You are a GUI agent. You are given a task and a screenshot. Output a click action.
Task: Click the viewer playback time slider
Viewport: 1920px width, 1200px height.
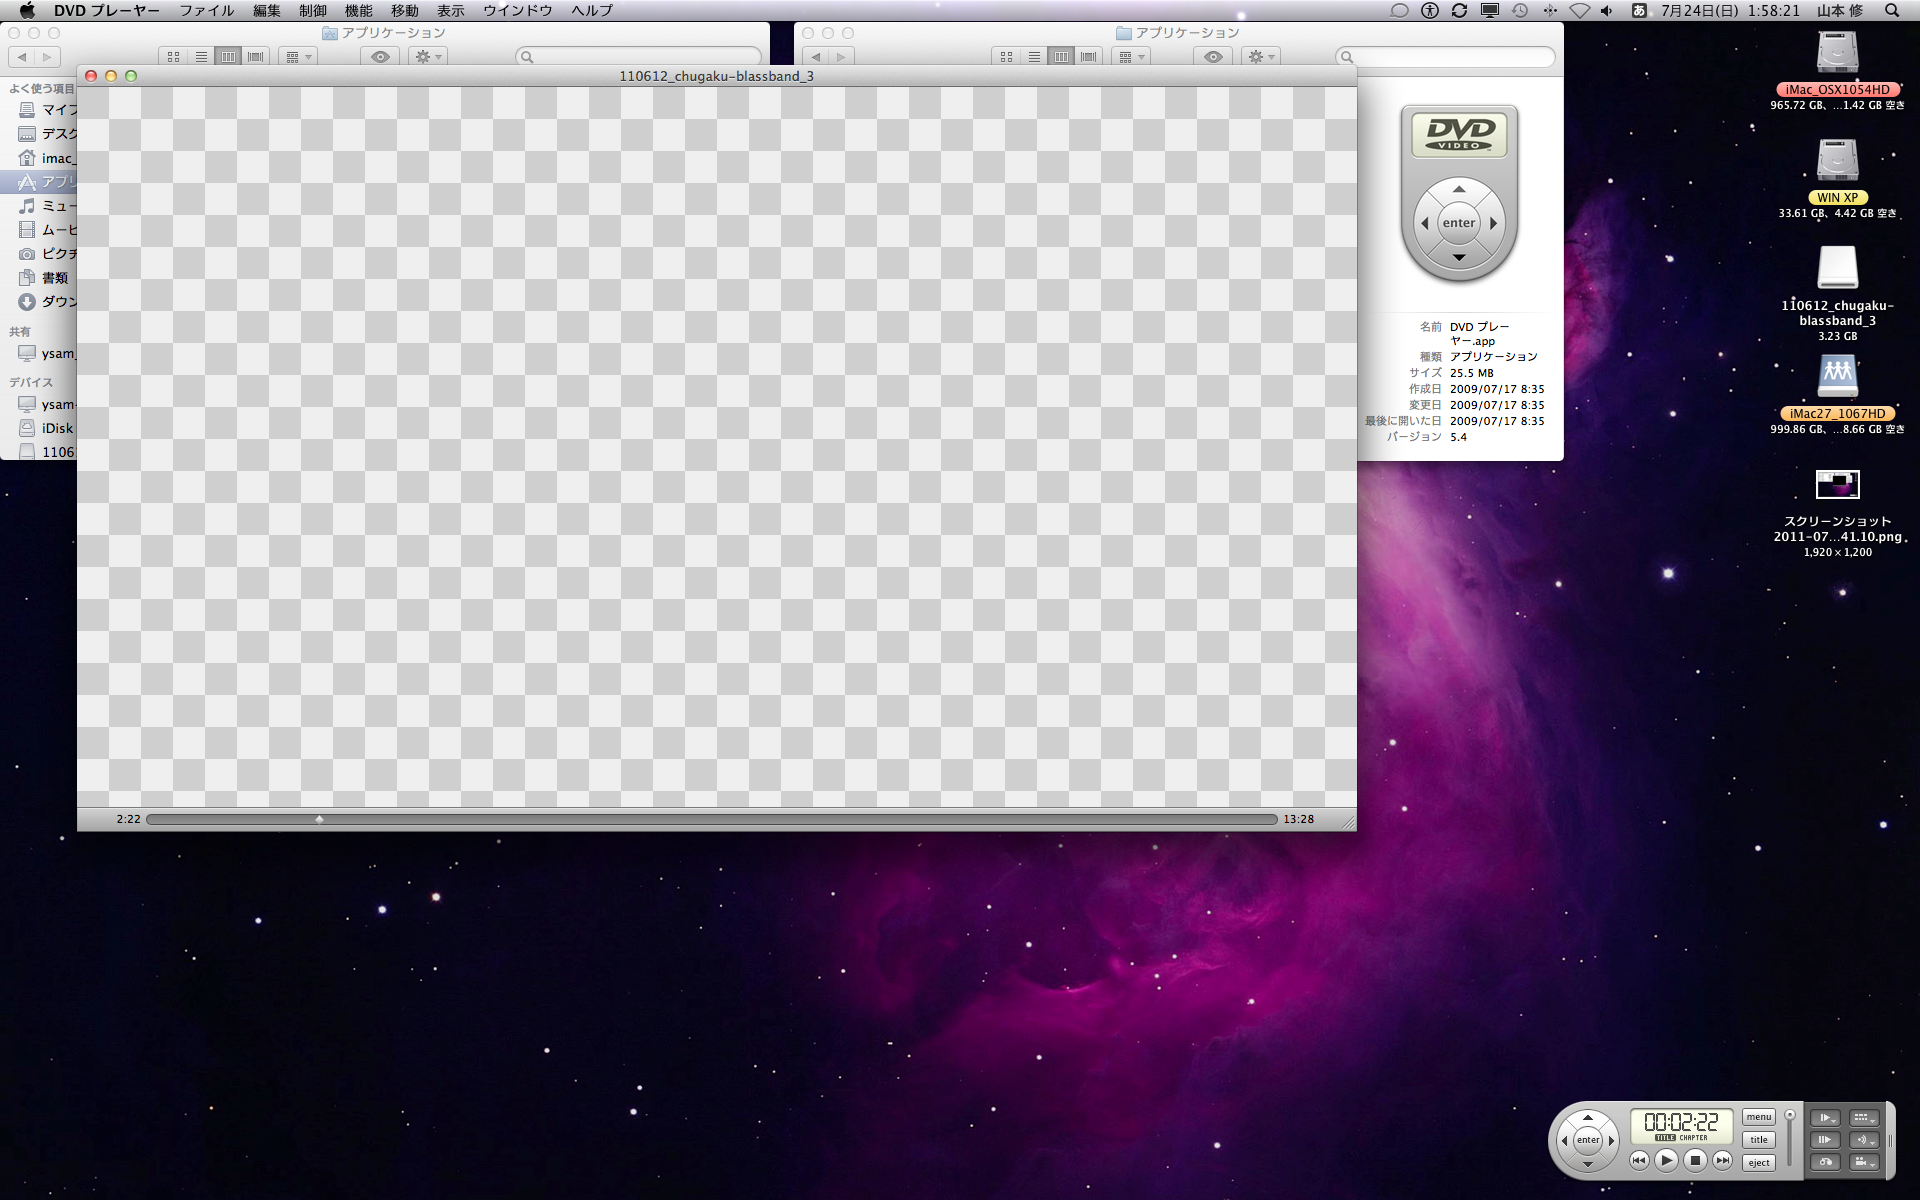[711, 819]
